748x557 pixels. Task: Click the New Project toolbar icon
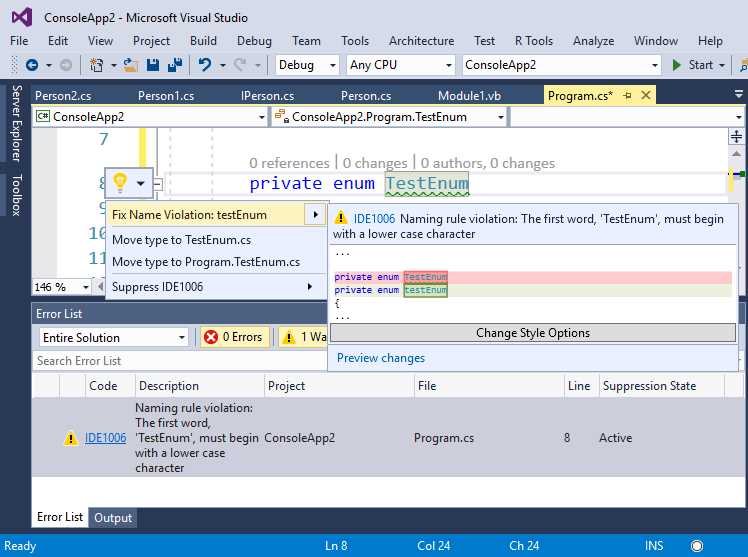(x=97, y=65)
